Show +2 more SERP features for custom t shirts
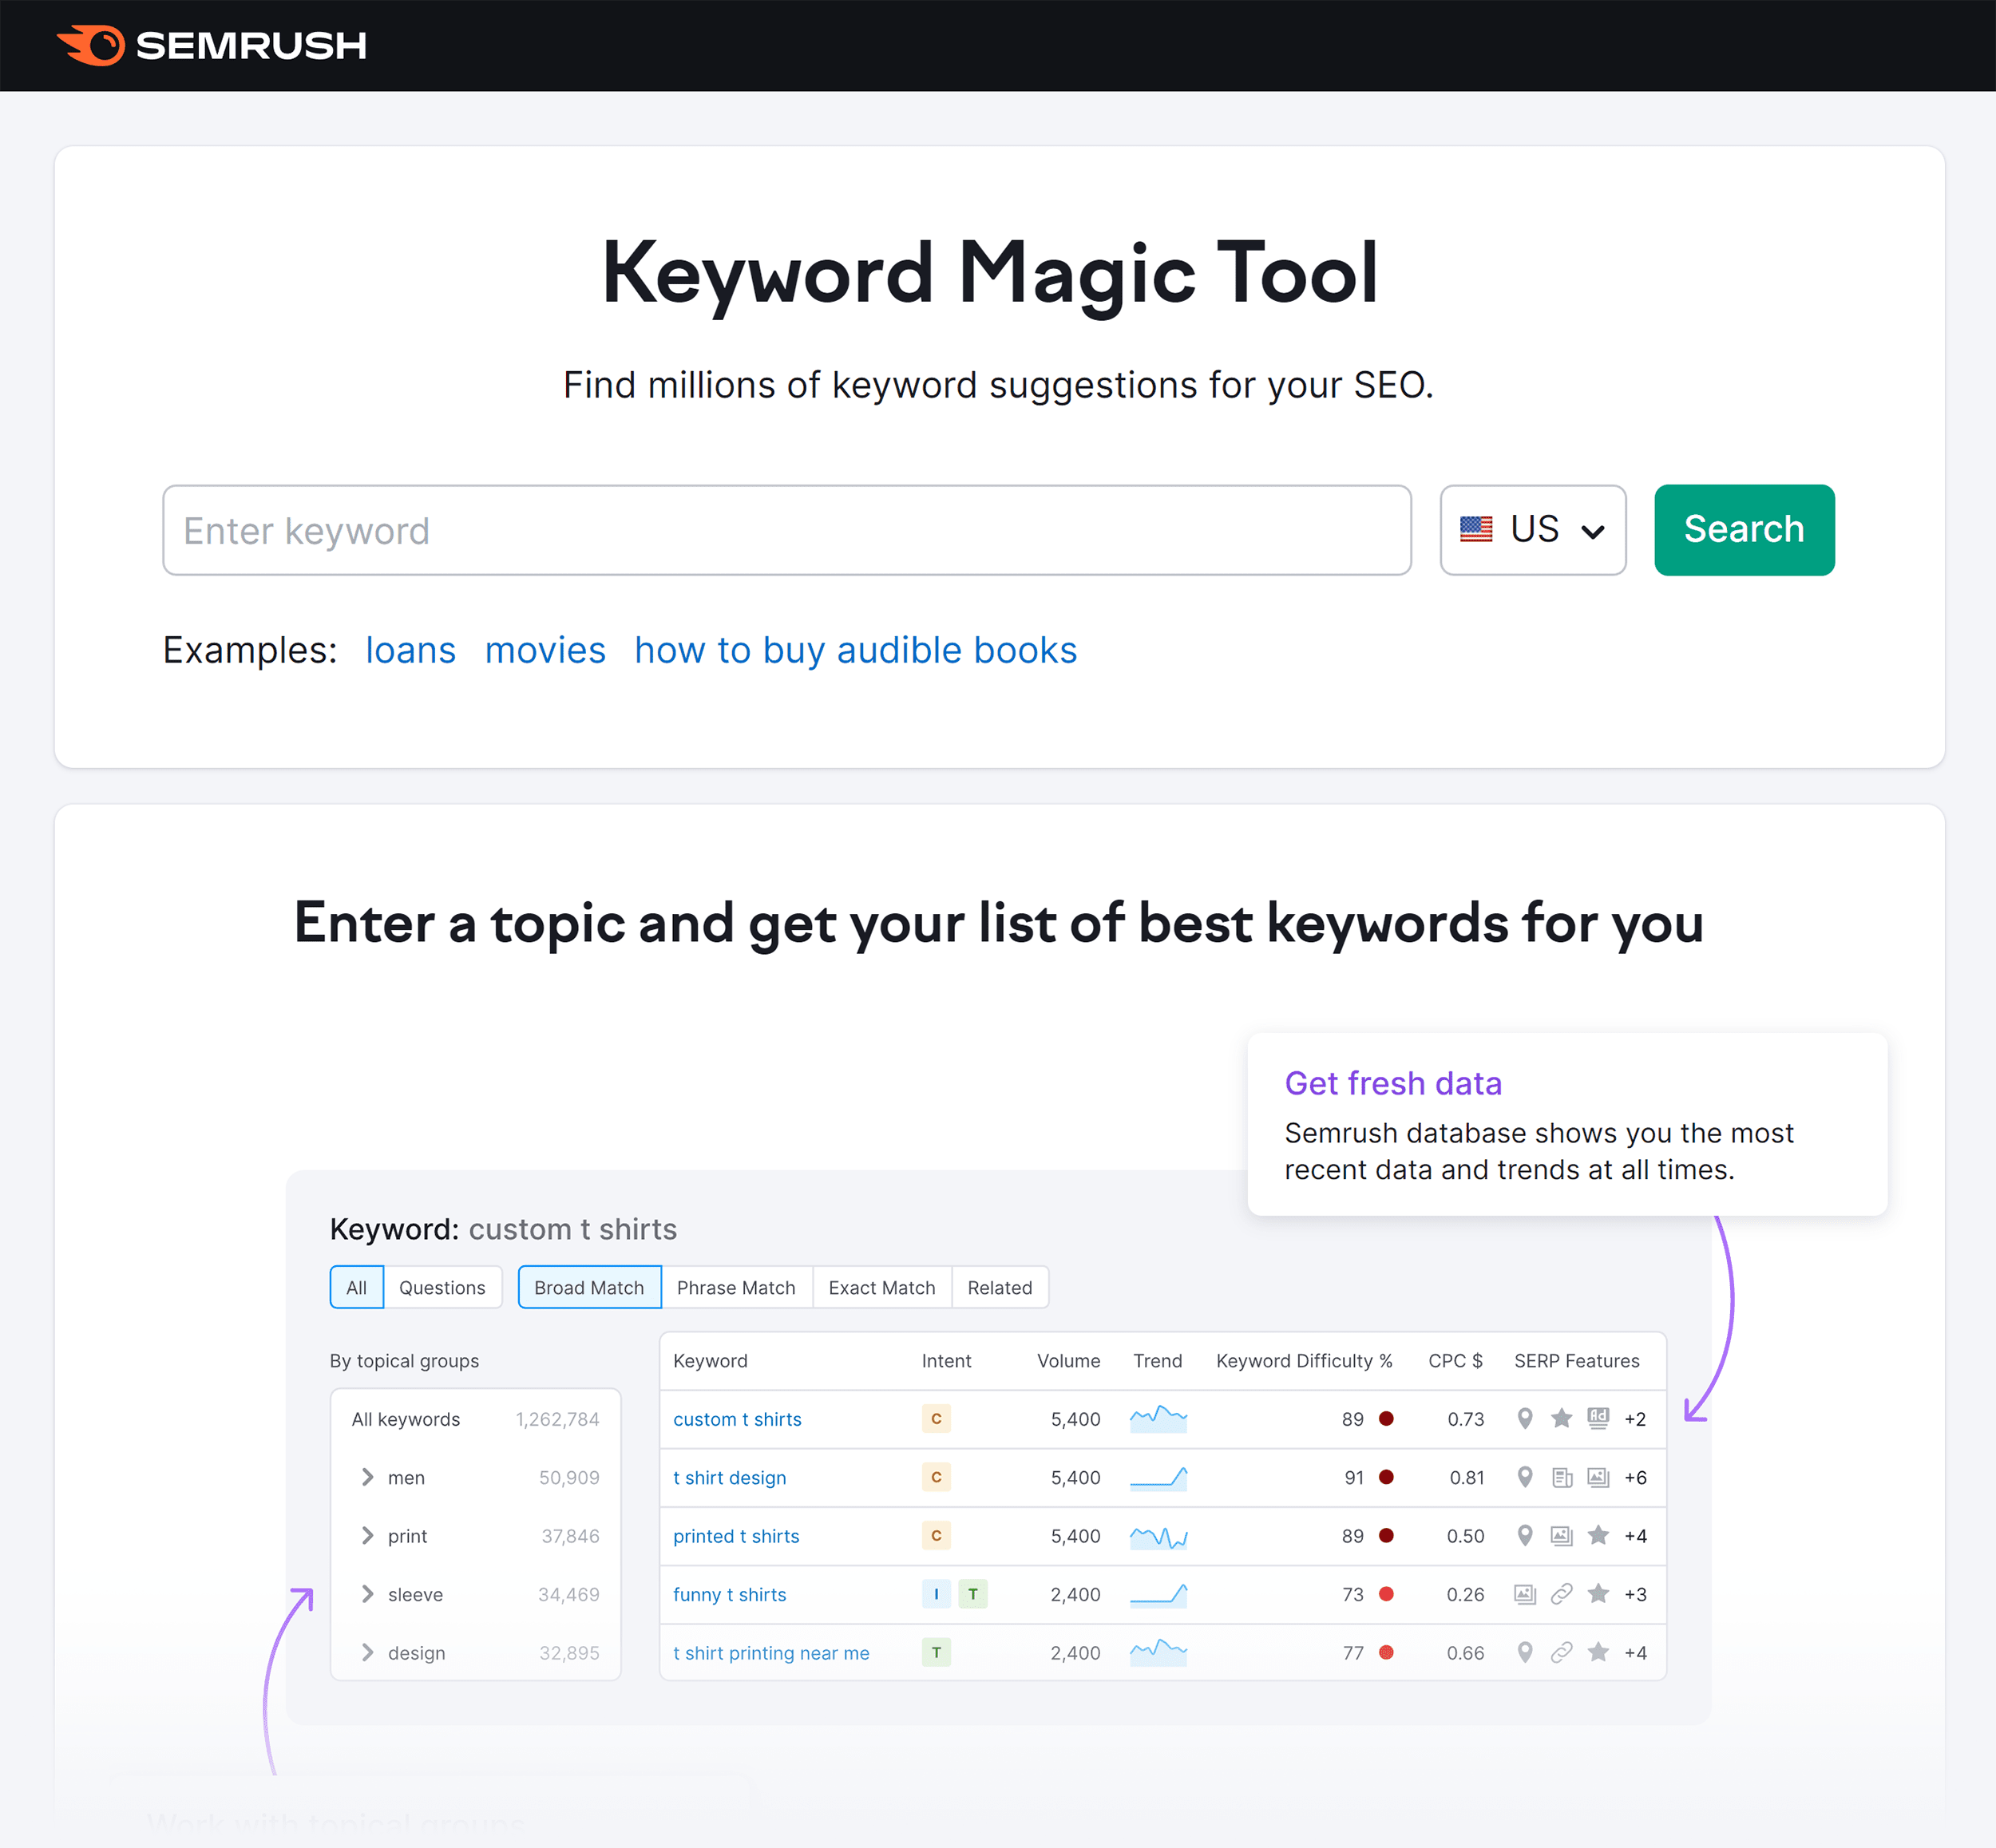The height and width of the screenshot is (1848, 1996). (1635, 1419)
